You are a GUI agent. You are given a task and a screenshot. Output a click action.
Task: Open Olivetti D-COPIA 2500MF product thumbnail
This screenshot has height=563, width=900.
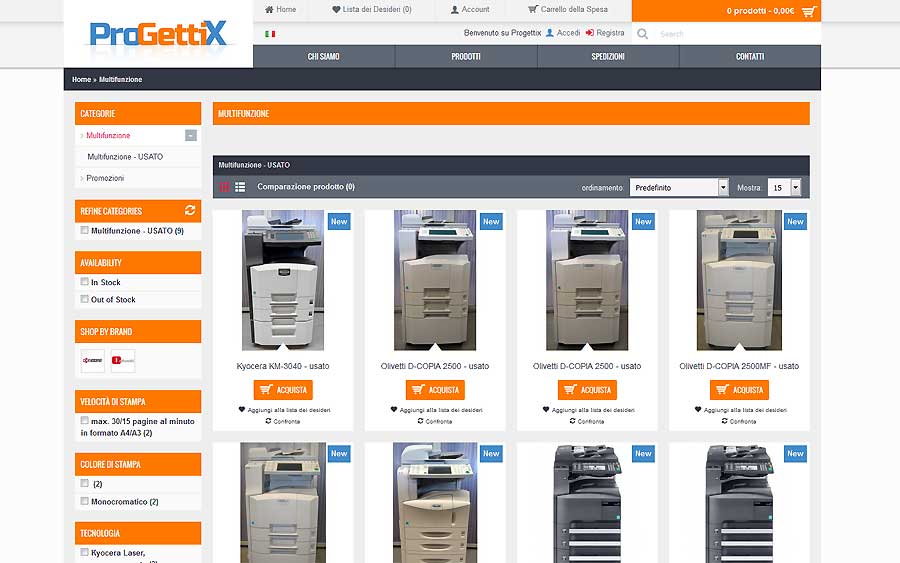(739, 280)
